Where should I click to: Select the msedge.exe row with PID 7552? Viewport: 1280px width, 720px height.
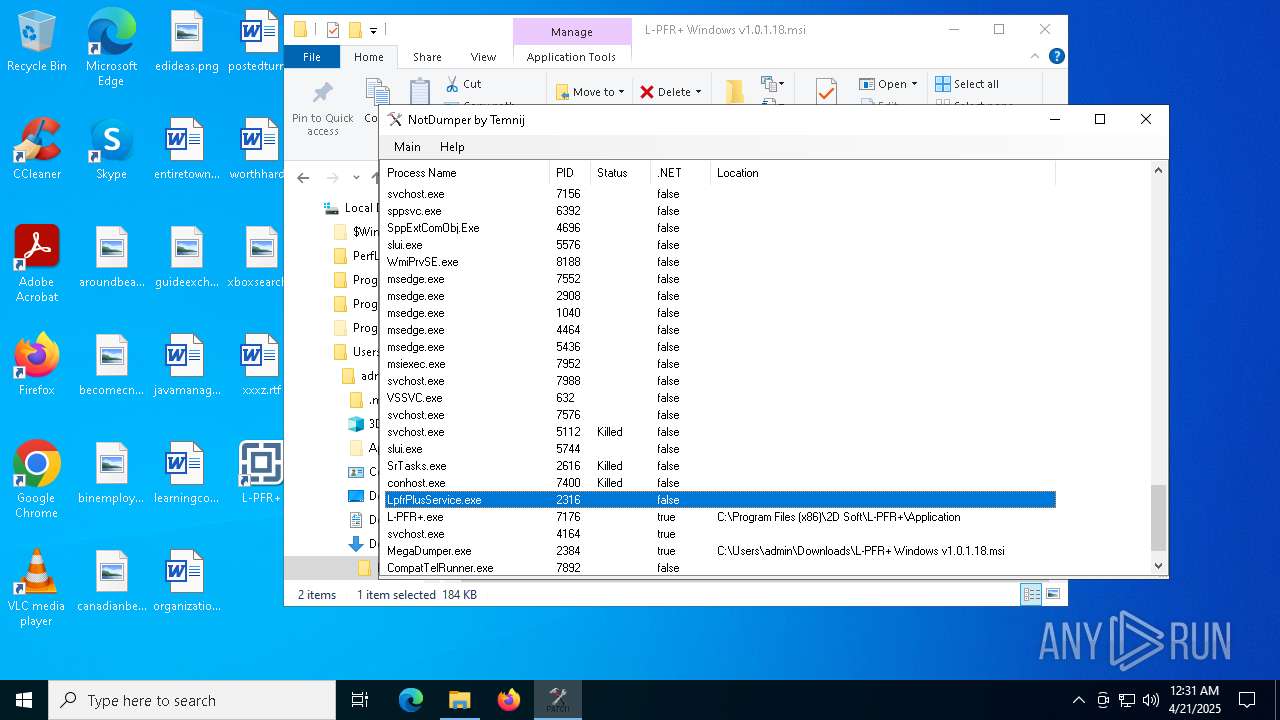[720, 279]
